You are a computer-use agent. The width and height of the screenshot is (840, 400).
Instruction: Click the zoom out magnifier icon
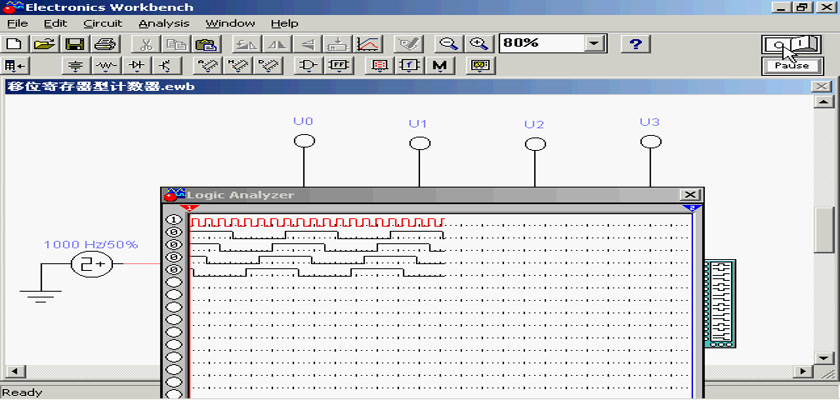pyautogui.click(x=449, y=44)
